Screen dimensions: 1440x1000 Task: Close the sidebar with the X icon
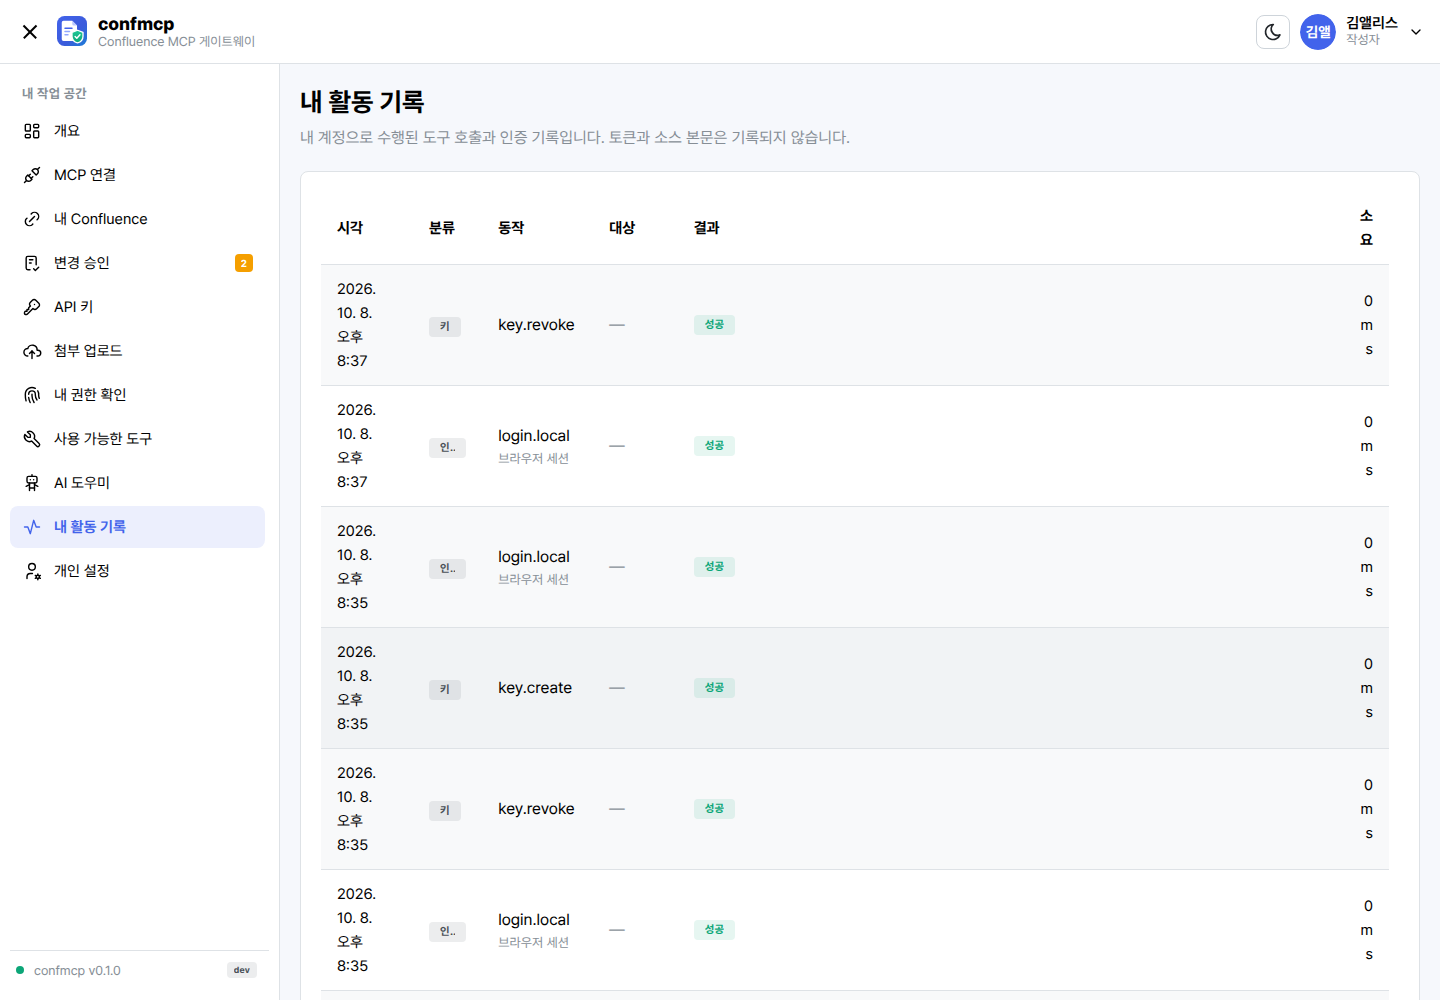tap(30, 32)
